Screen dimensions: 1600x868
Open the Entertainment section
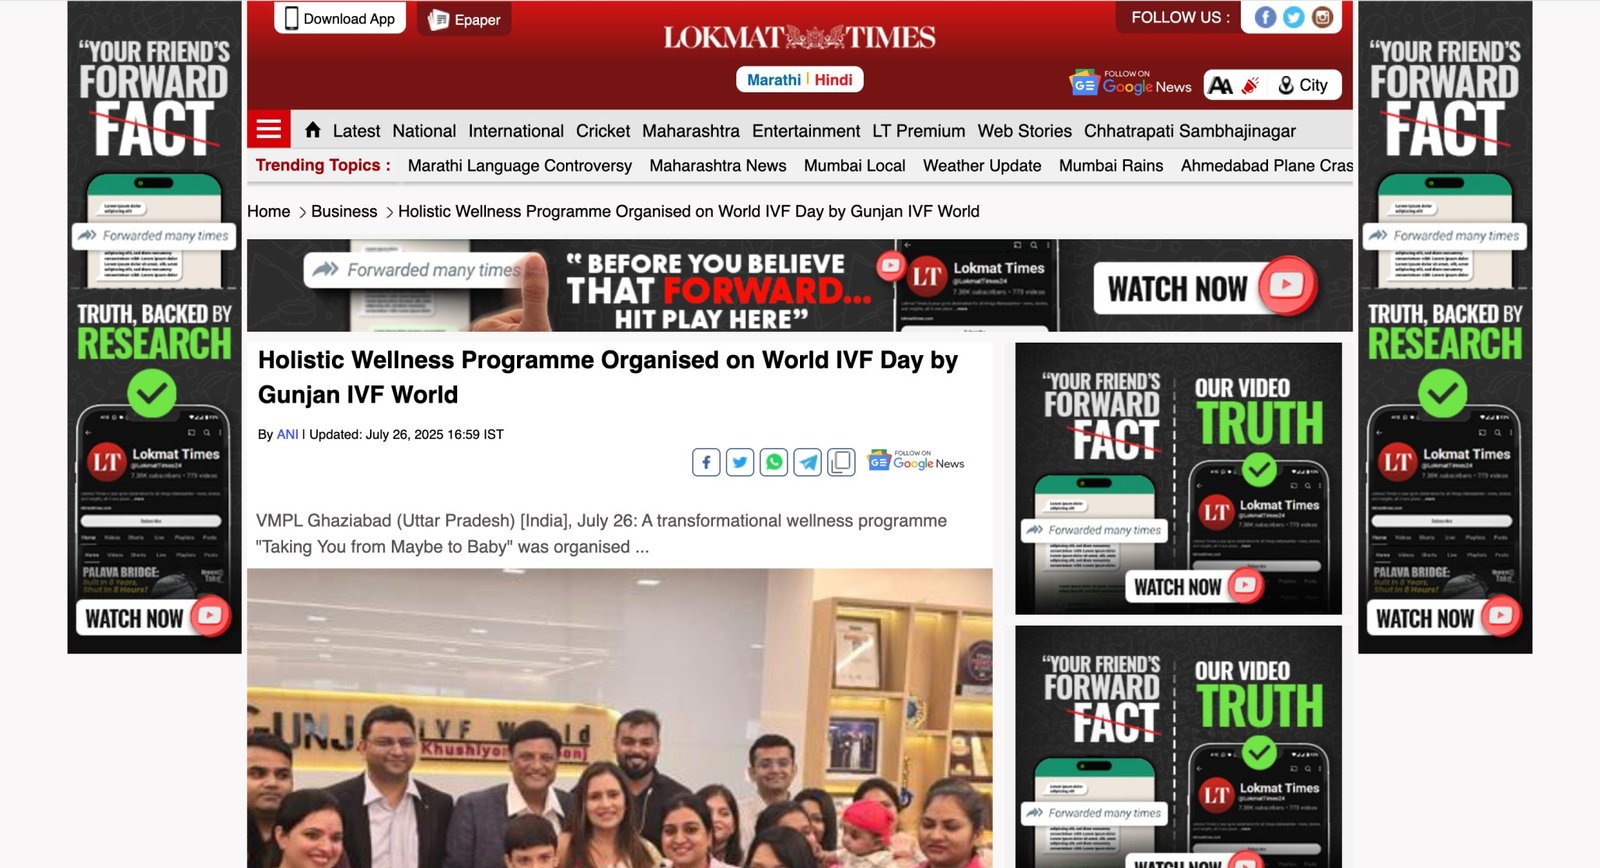click(x=806, y=131)
